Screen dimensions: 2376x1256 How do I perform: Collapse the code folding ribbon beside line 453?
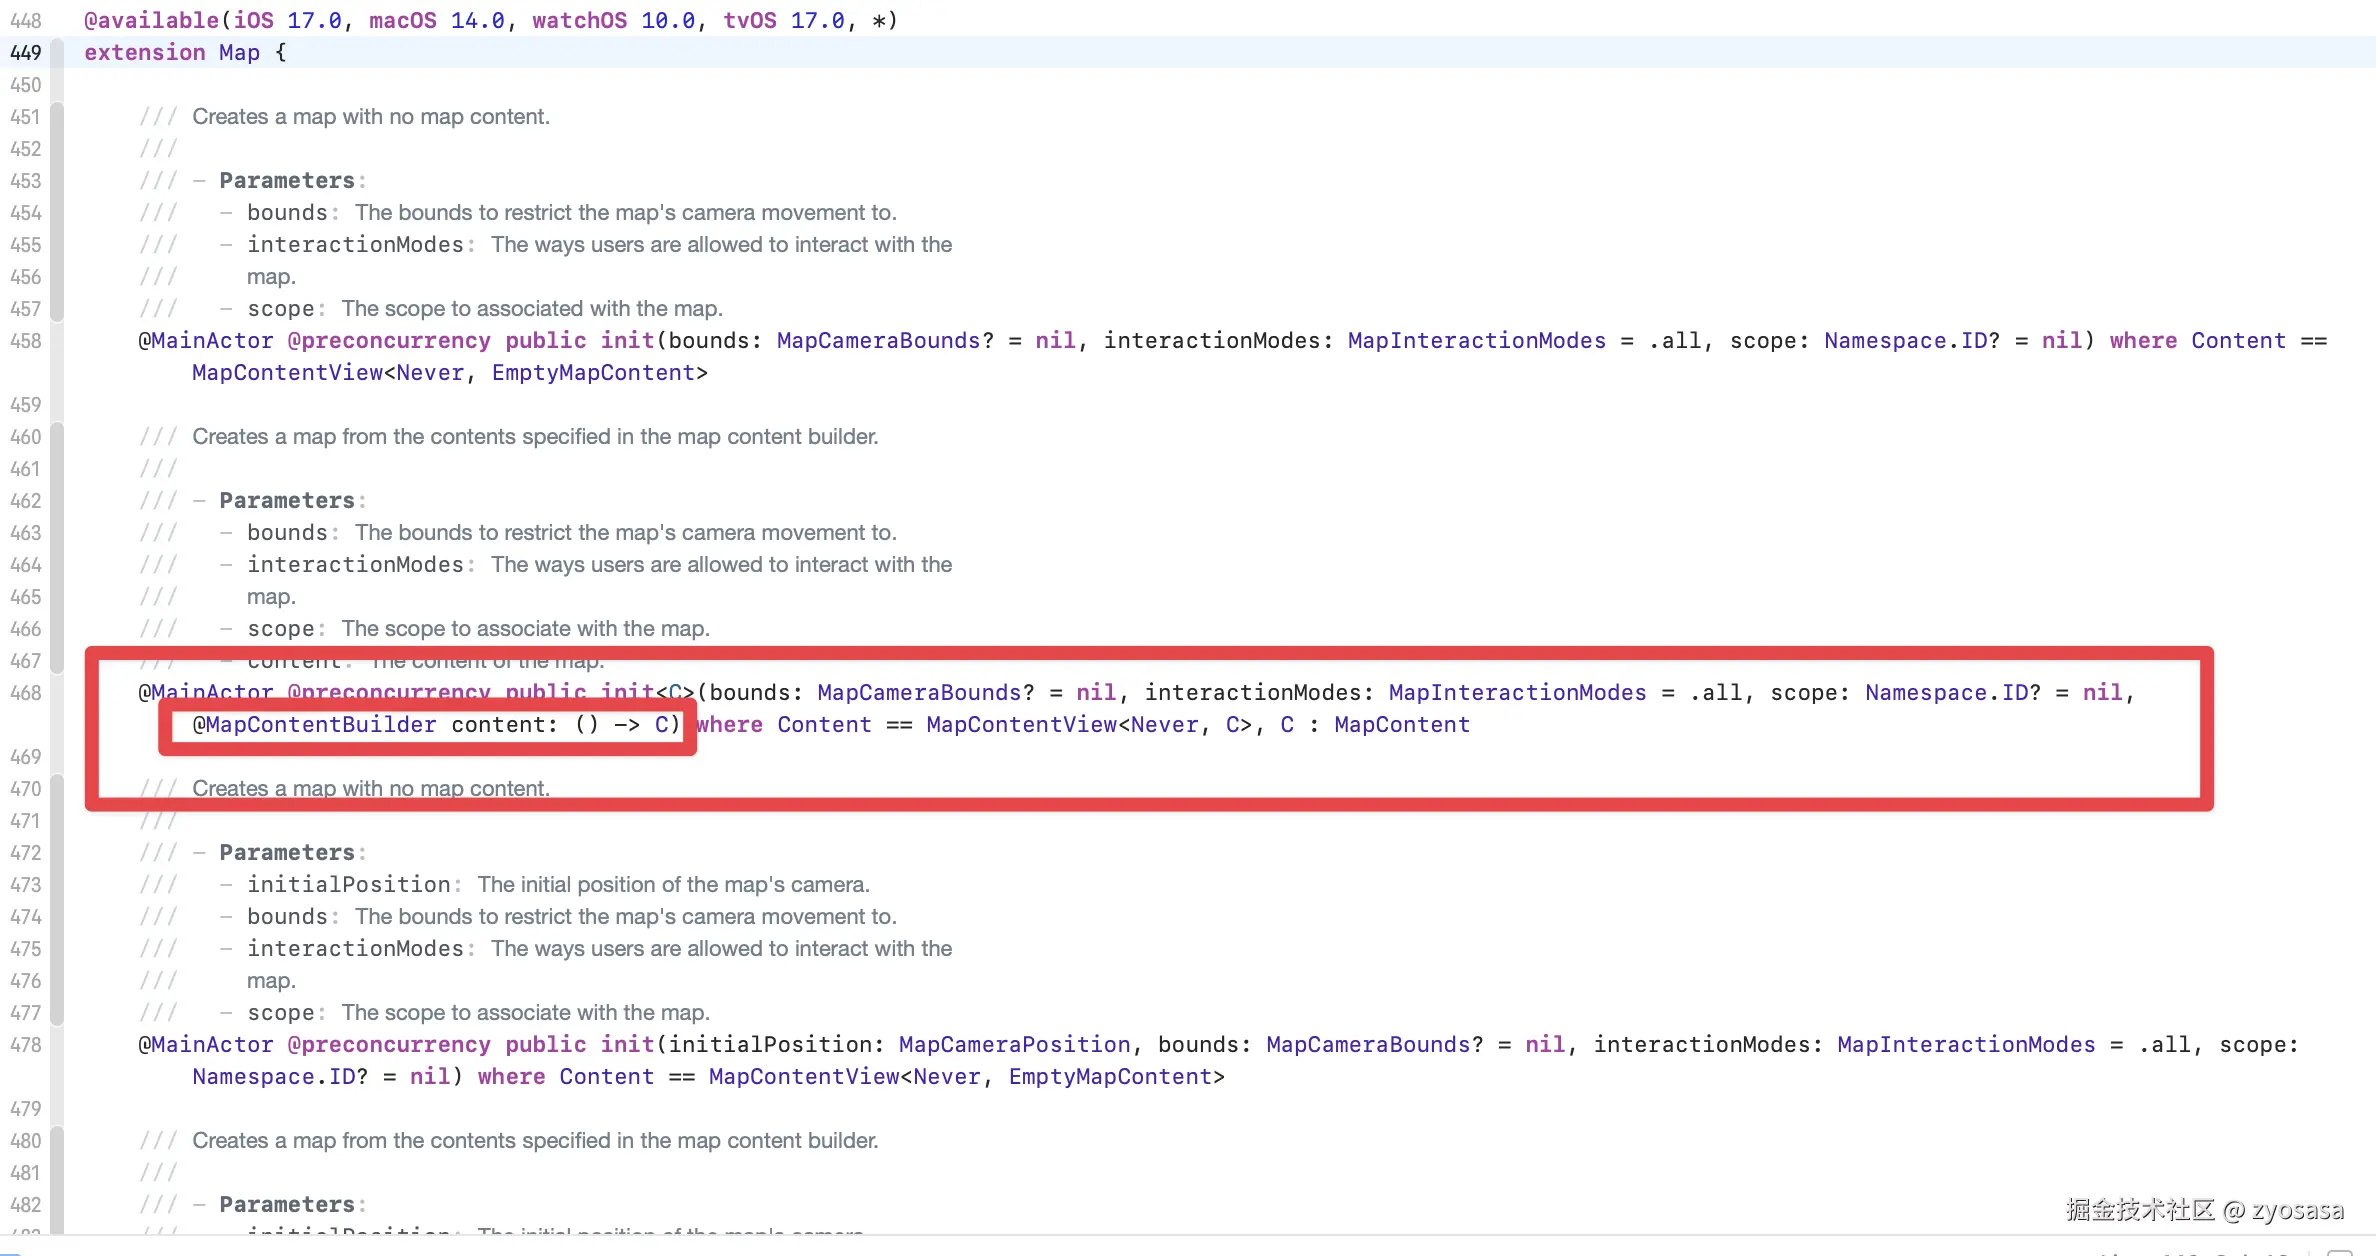(57, 181)
